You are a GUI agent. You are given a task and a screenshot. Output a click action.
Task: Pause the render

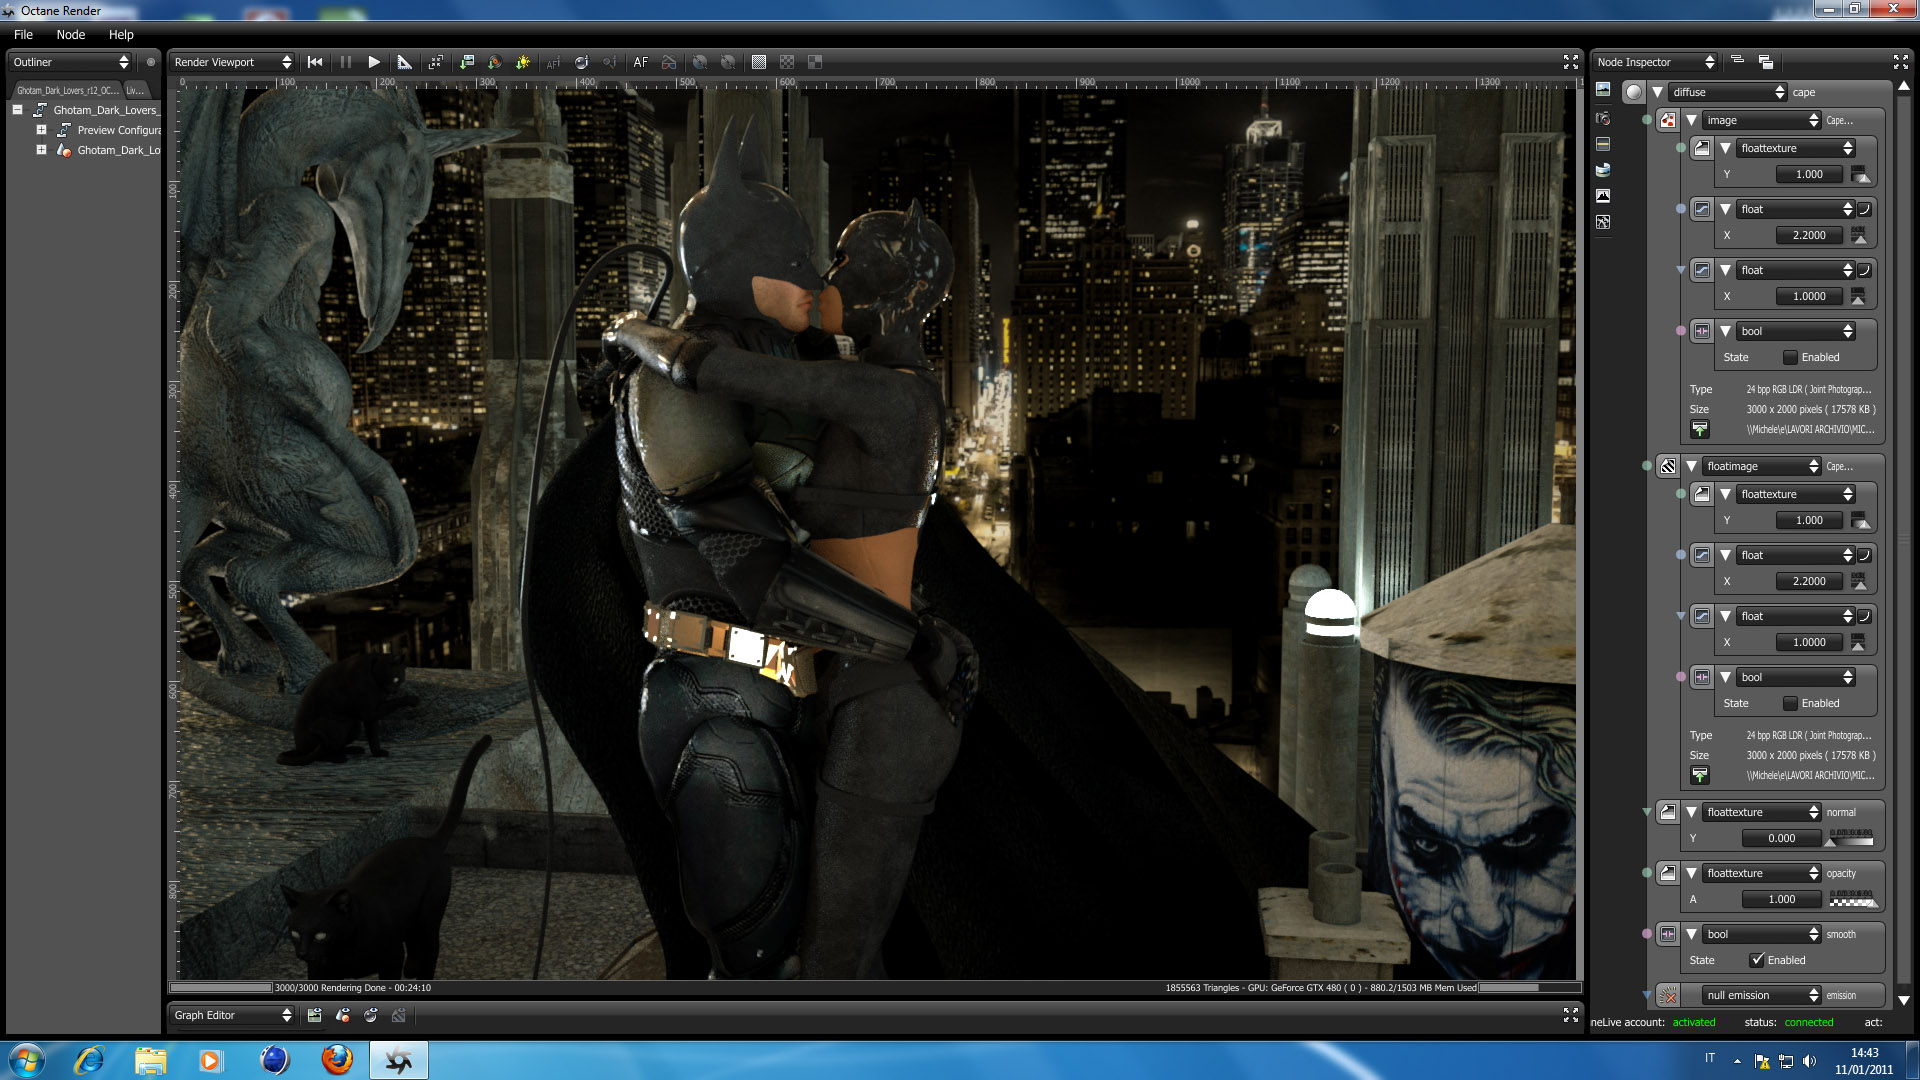tap(346, 62)
